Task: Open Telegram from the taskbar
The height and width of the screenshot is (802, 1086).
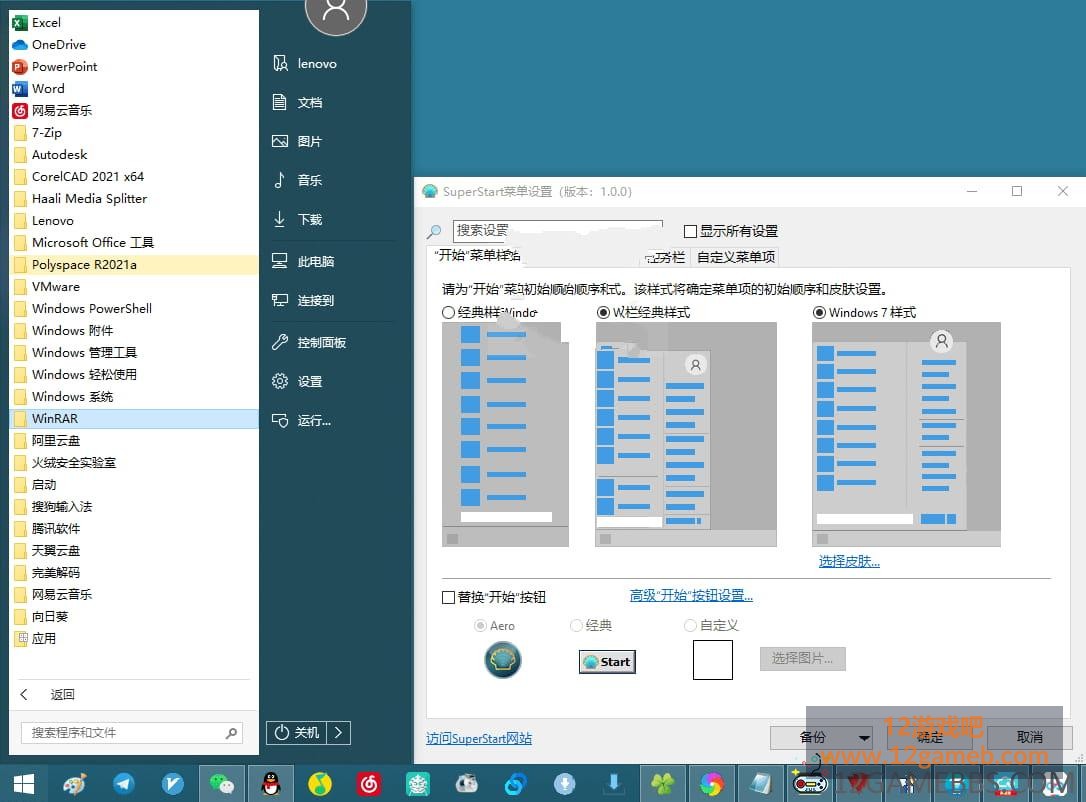Action: [123, 784]
